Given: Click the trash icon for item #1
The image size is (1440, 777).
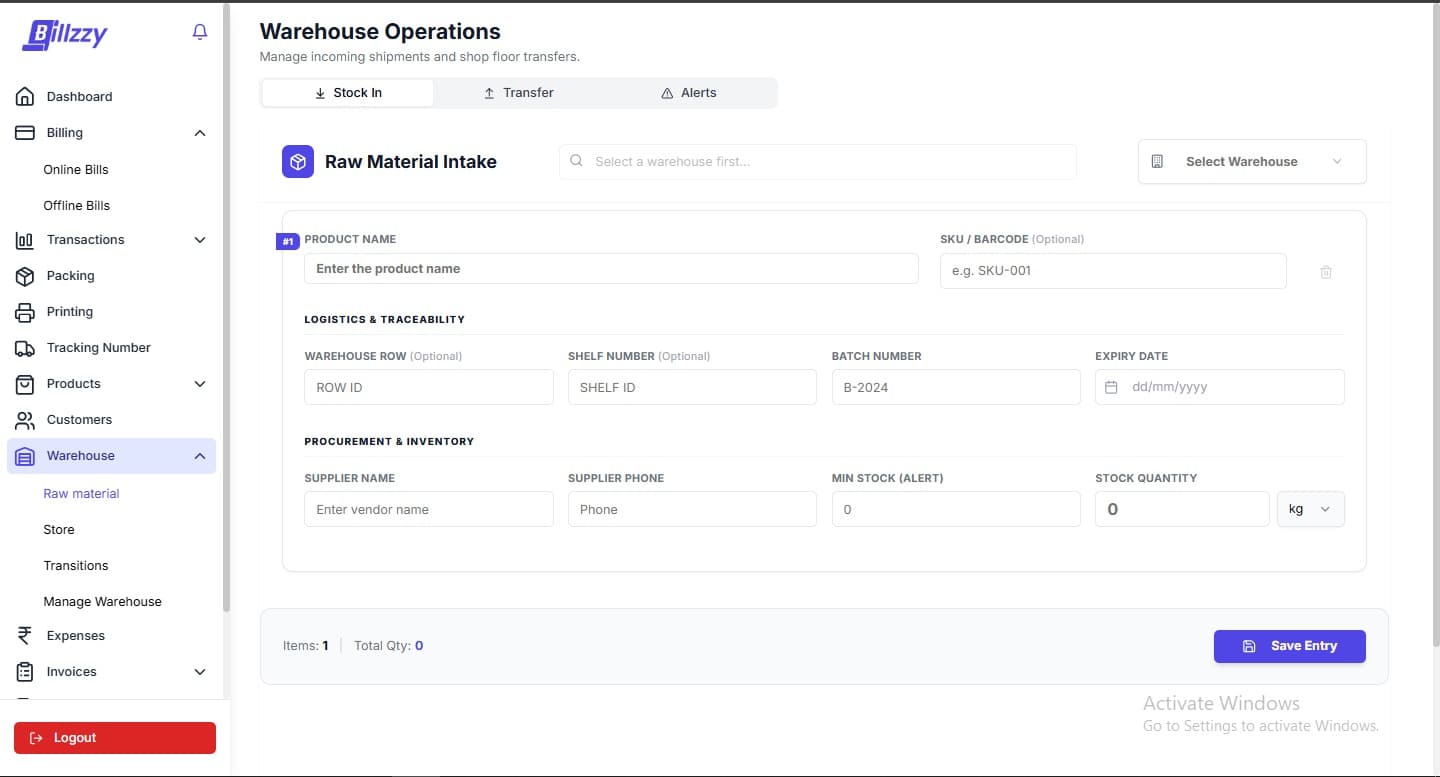Looking at the screenshot, I should [1325, 272].
